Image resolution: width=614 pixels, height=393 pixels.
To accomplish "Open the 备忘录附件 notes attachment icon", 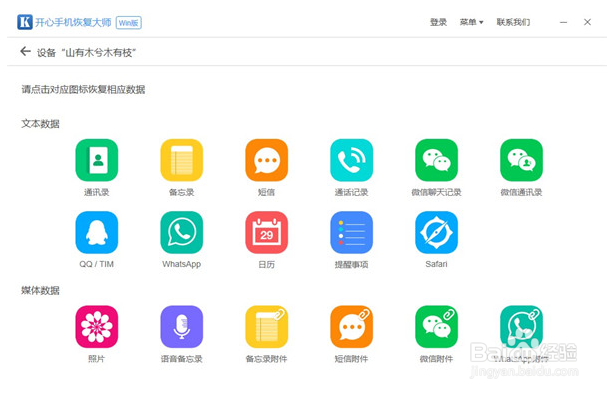I will (266, 327).
